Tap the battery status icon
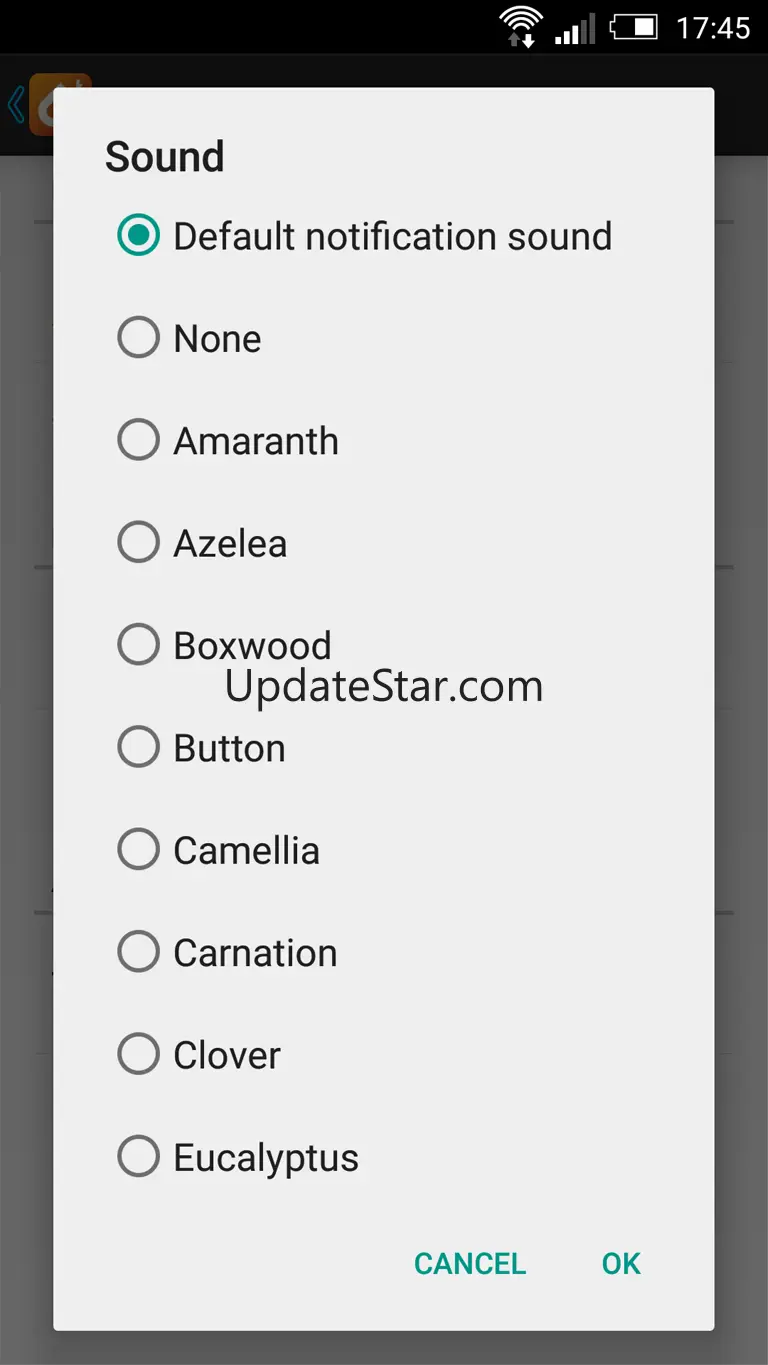The width and height of the screenshot is (768, 1365). (x=634, y=27)
